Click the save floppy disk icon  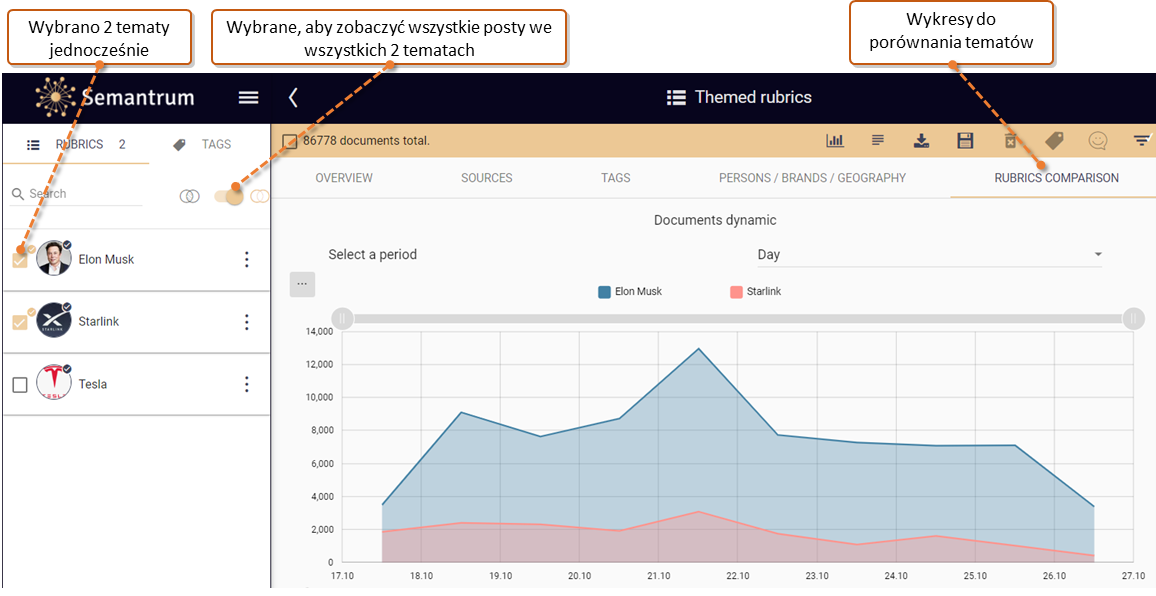(965, 140)
